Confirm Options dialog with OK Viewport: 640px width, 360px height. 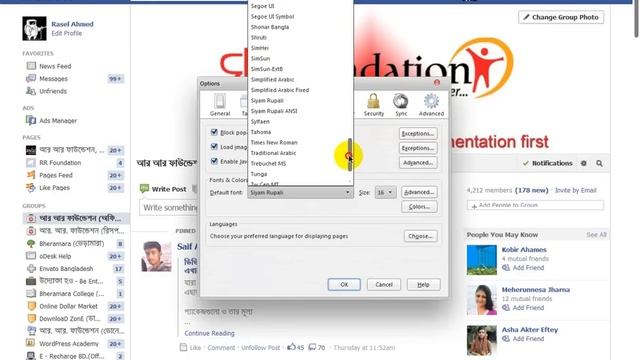(344, 284)
